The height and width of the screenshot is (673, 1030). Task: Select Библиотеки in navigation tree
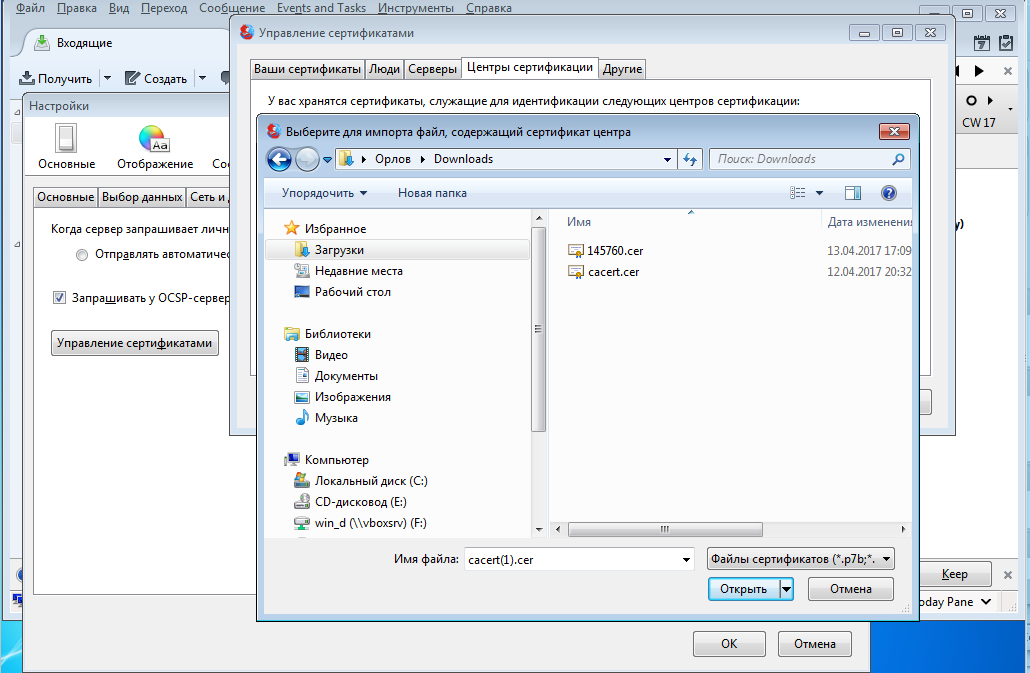pyautogui.click(x=328, y=334)
